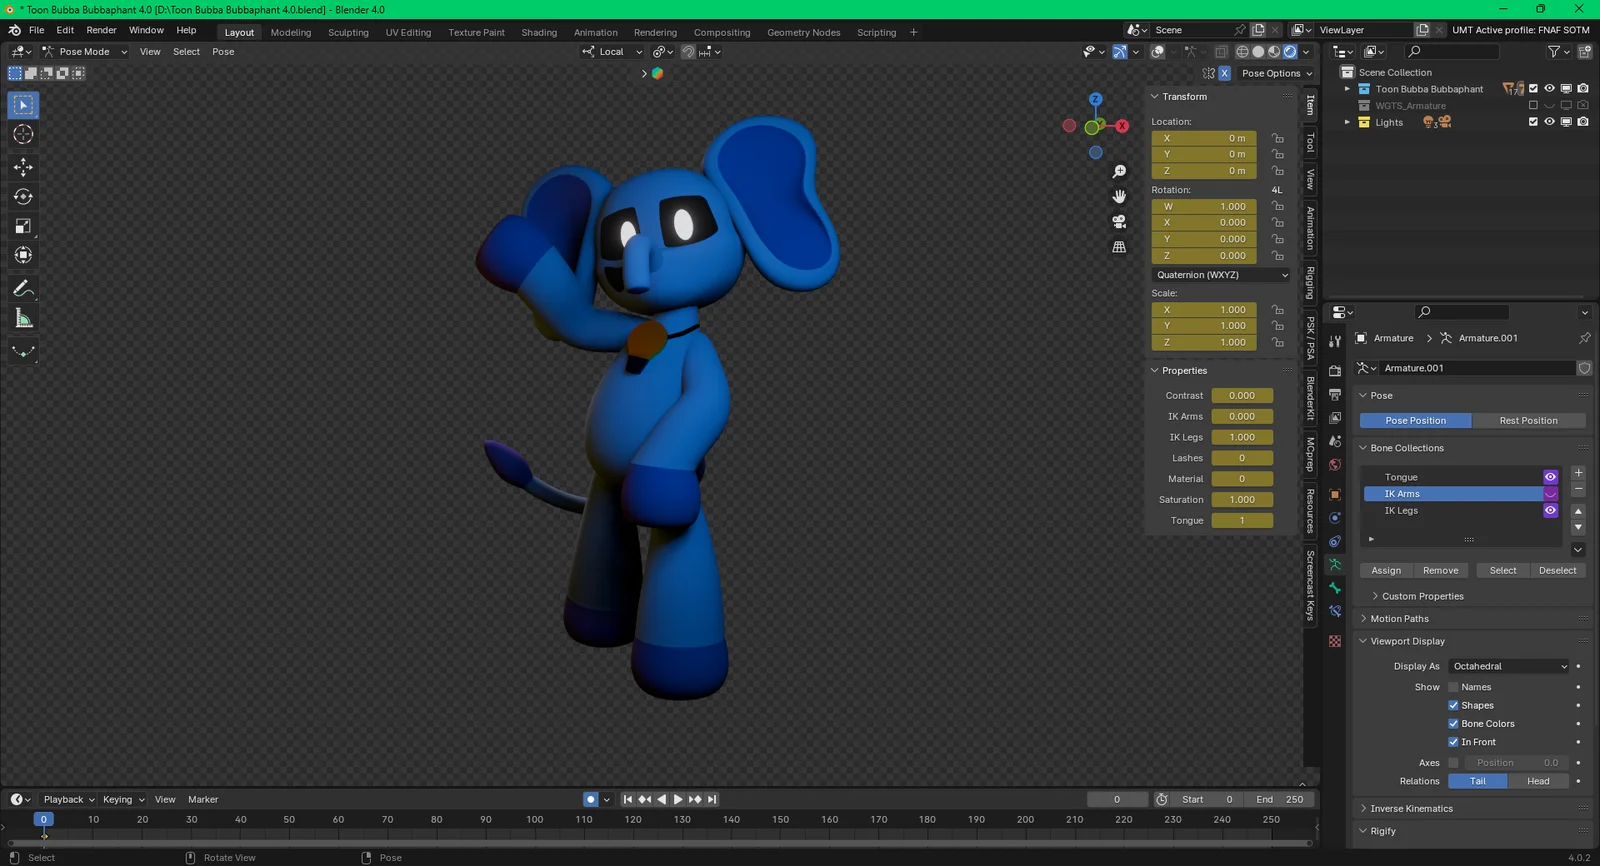Open the Output properties tab icon
The width and height of the screenshot is (1600, 866).
1335,395
